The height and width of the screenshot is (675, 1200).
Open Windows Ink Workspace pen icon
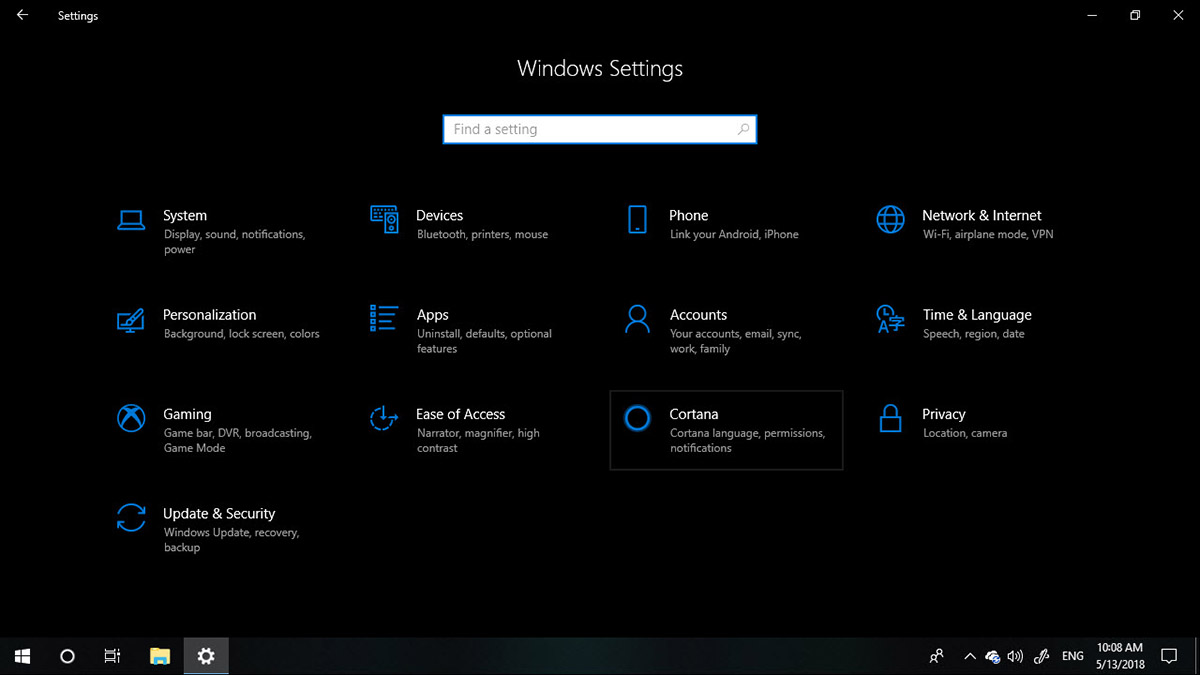pyautogui.click(x=1042, y=656)
